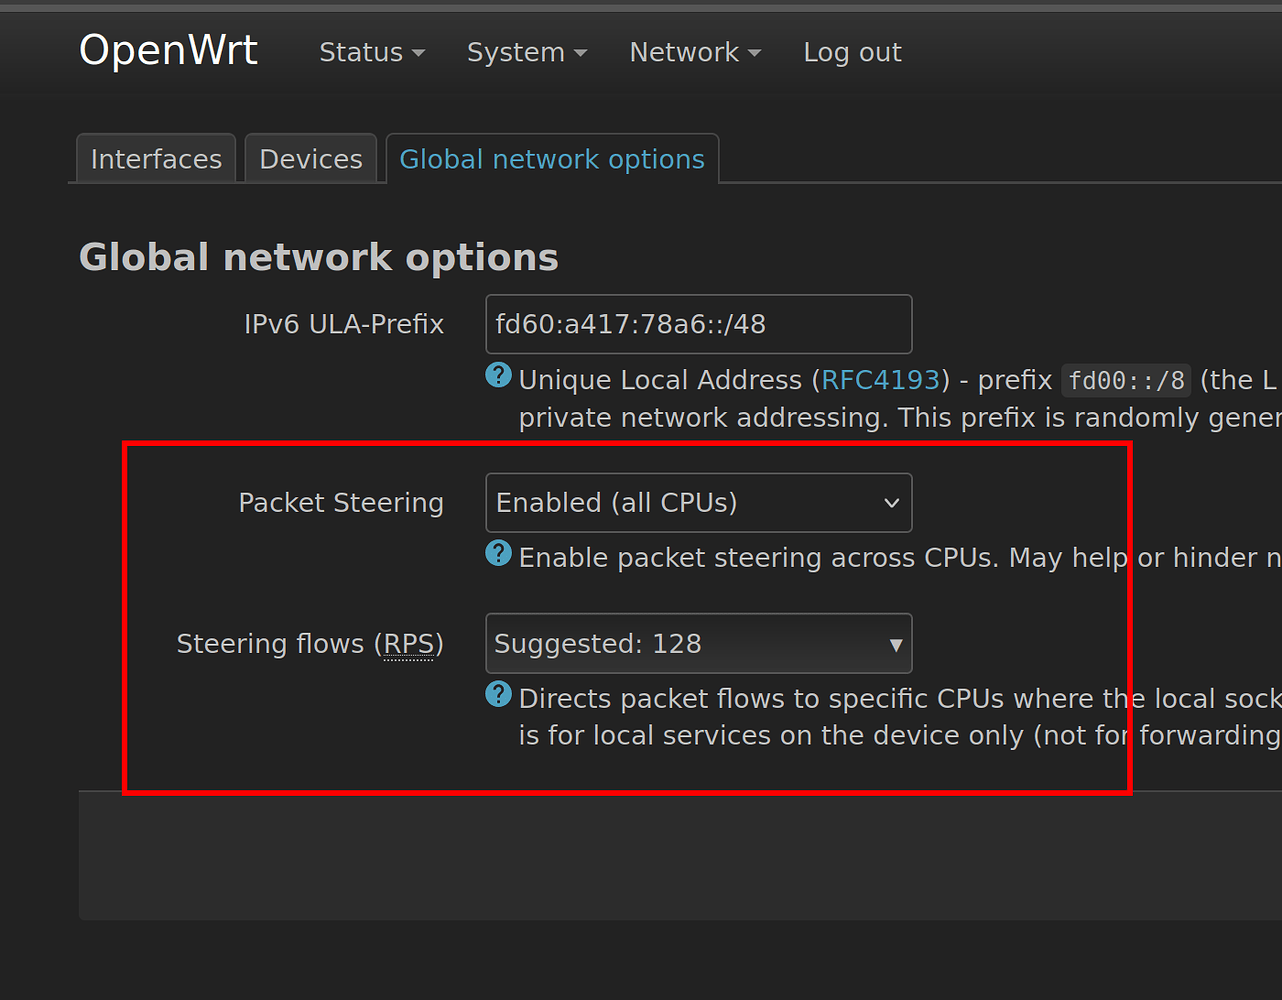Click the Log out link
Viewport: 1282px width, 1000px height.
(x=852, y=52)
